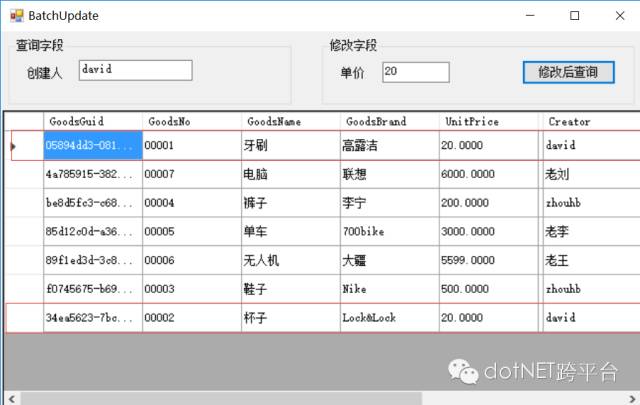This screenshot has height=405, width=640.
Task: Select the cell 500.0000
Action: 489,289
